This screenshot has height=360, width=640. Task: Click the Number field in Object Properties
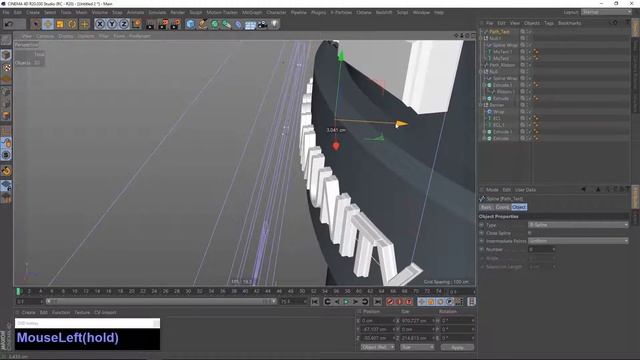[x=541, y=249]
